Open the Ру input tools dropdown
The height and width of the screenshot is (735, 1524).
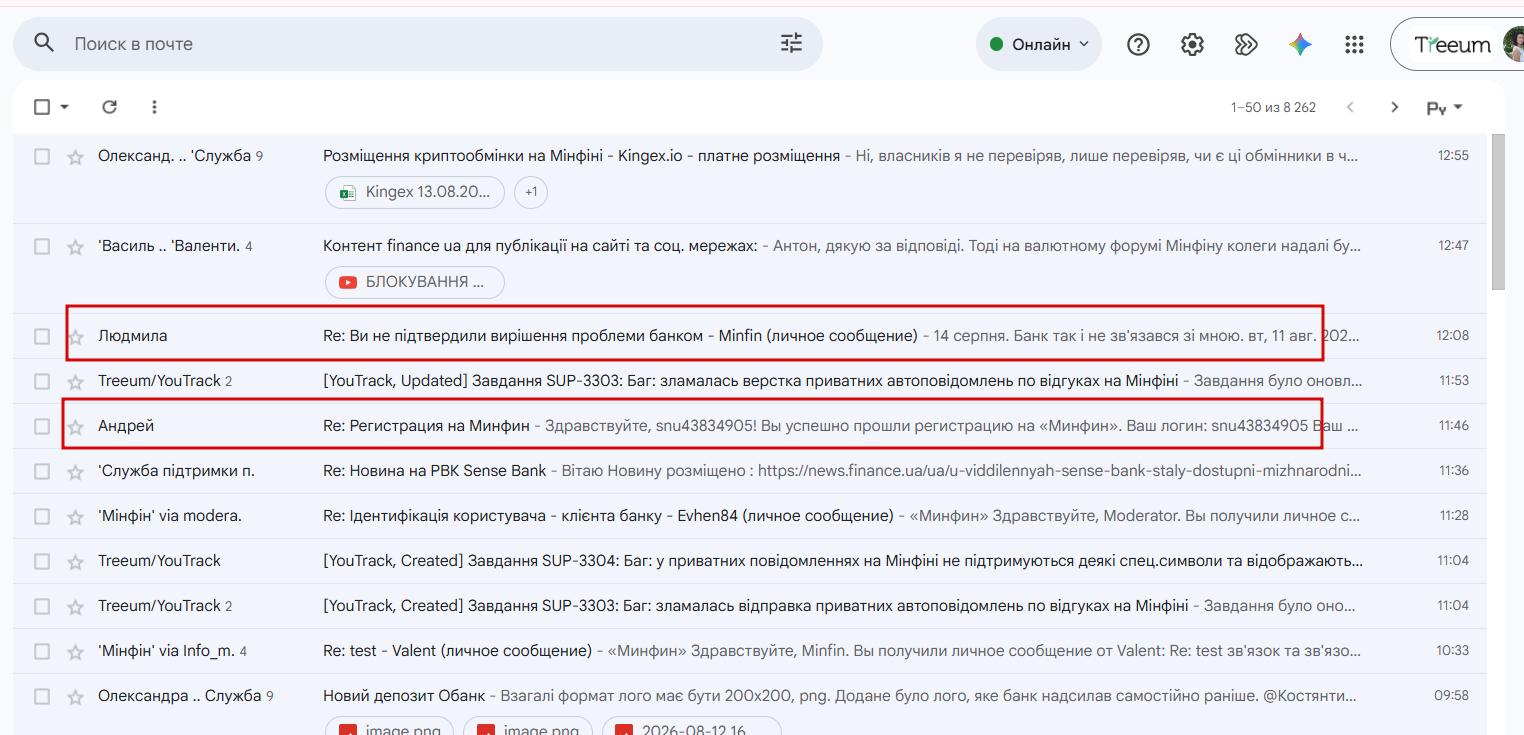[x=1444, y=108]
